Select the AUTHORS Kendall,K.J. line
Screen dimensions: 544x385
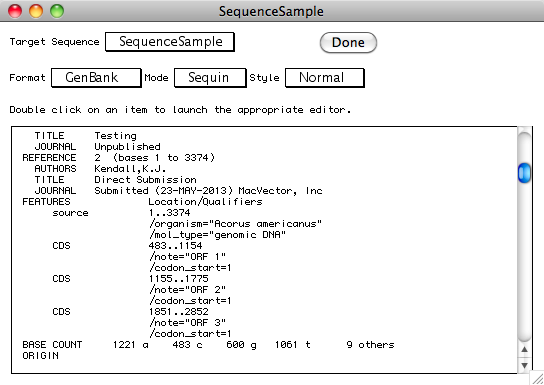tap(100, 169)
